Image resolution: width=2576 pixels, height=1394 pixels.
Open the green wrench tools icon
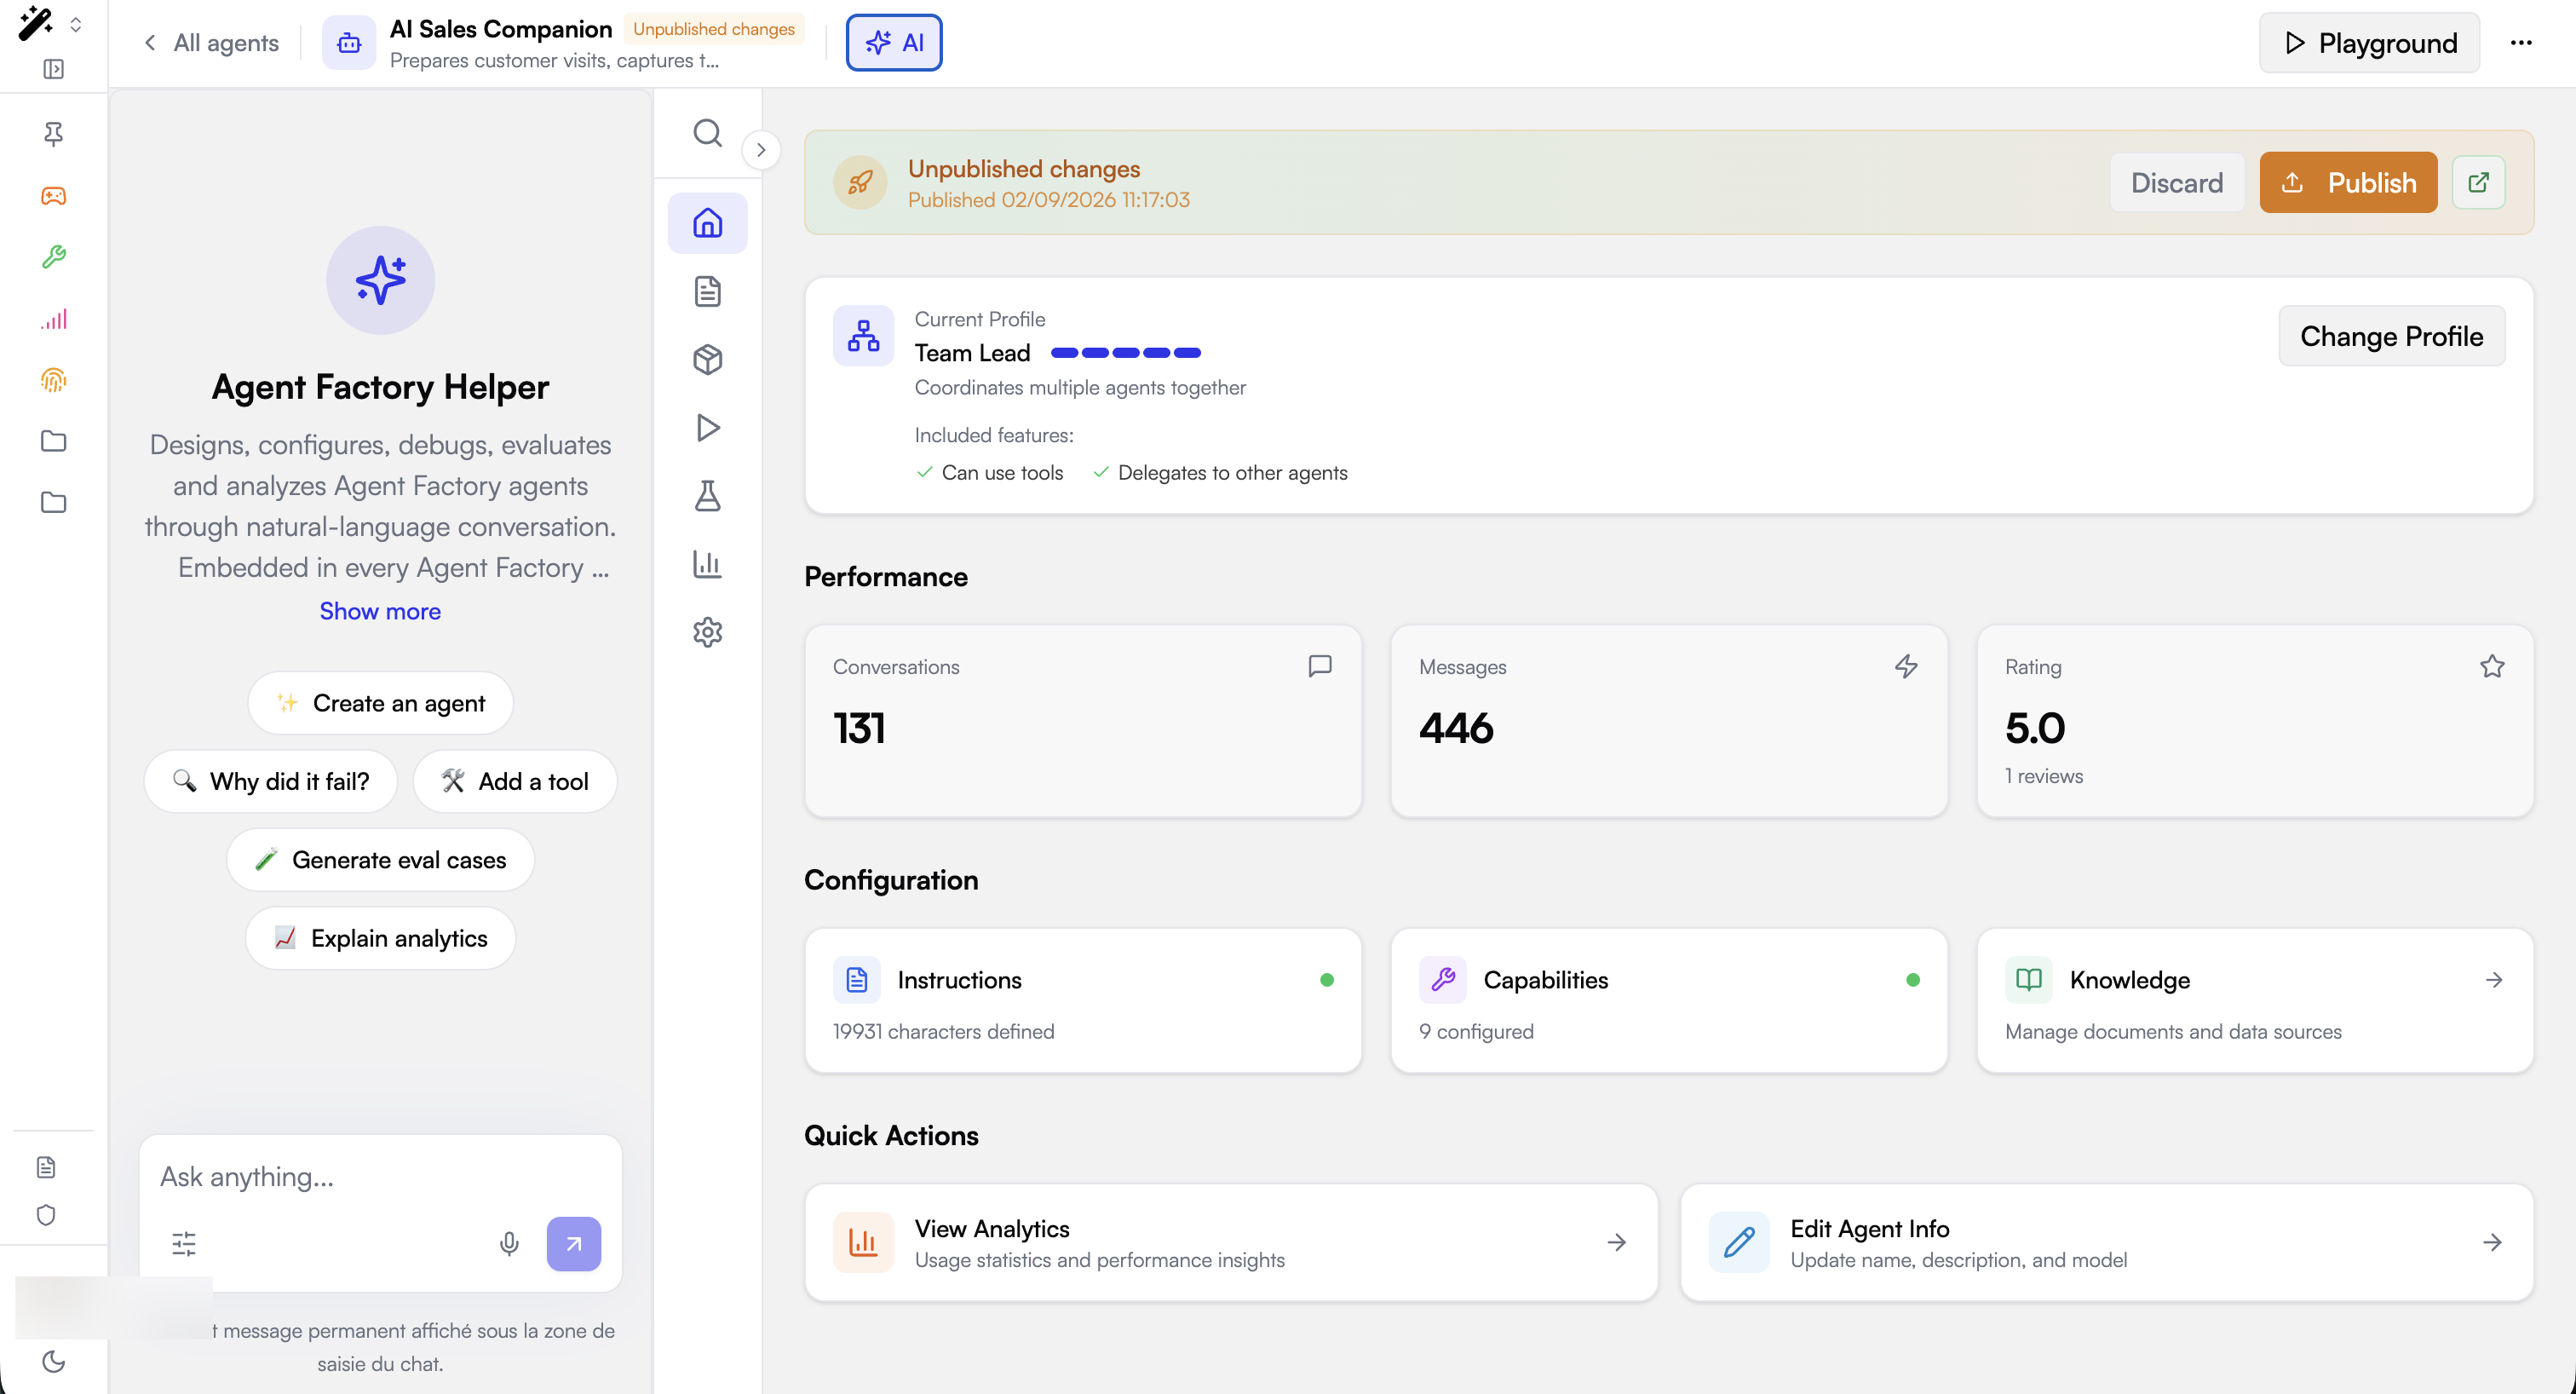53,257
